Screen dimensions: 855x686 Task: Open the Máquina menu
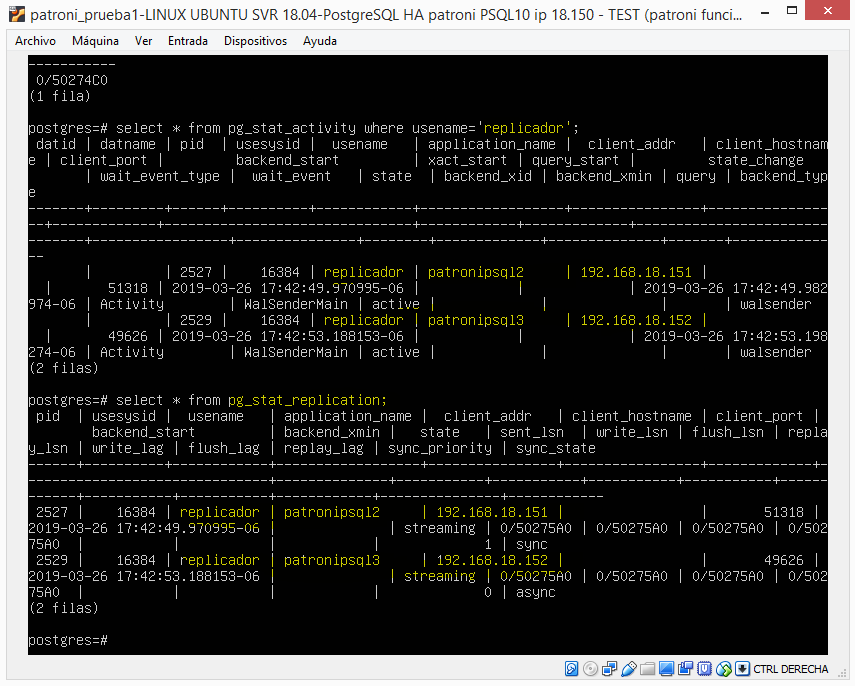(x=95, y=41)
